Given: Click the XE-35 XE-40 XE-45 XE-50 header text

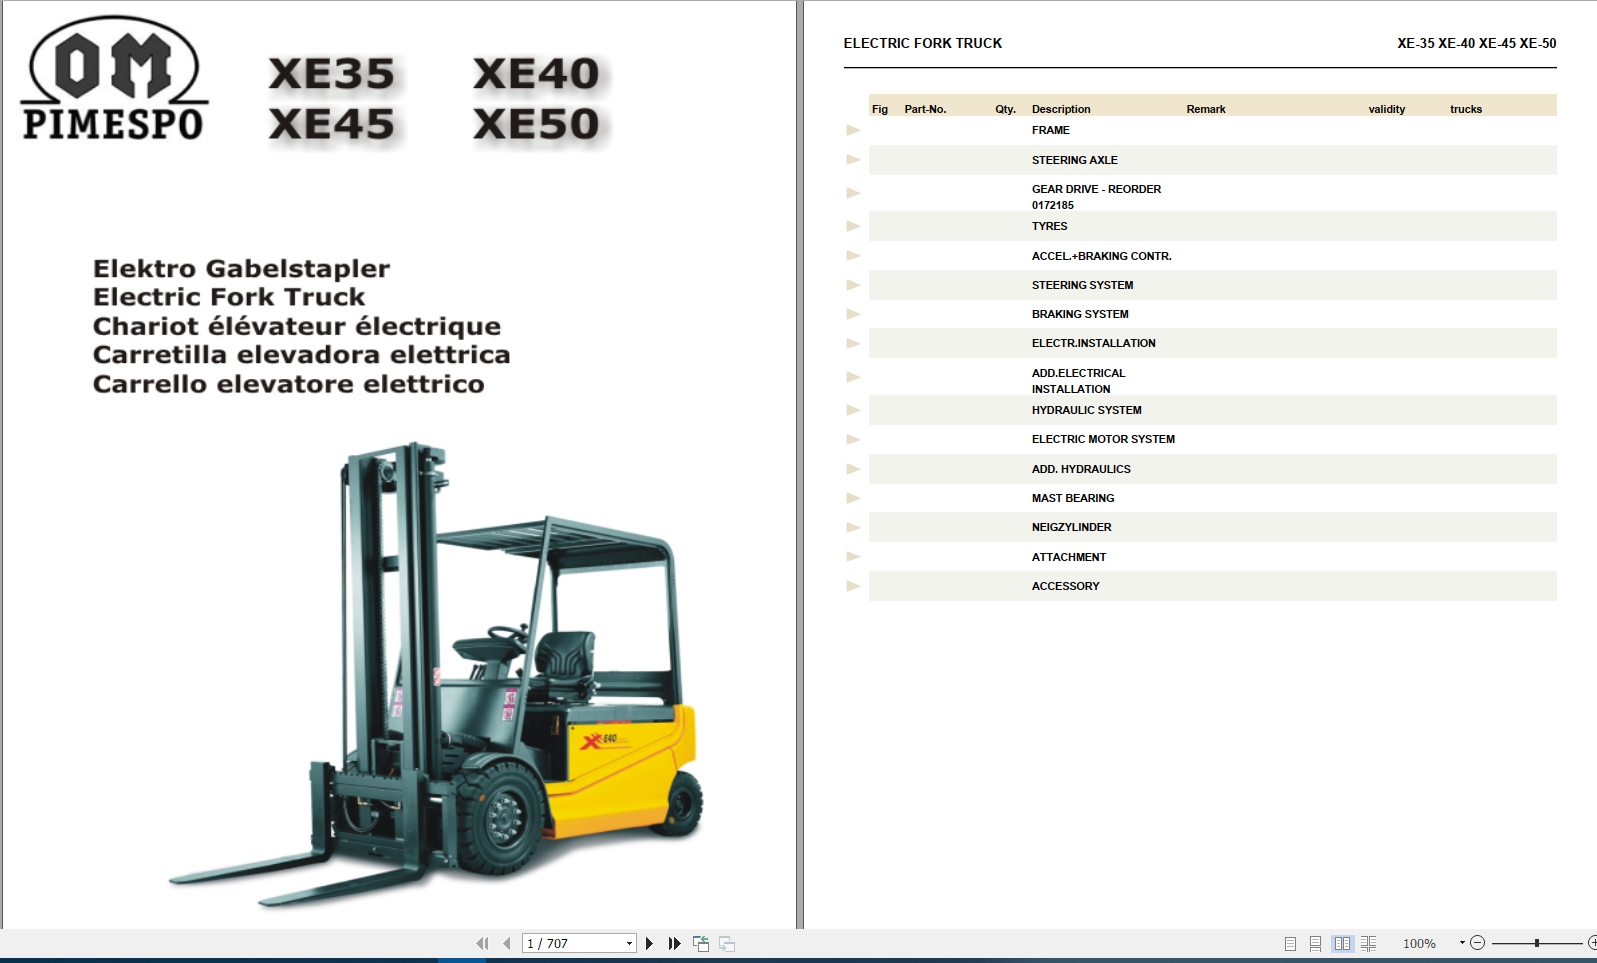Looking at the screenshot, I should 1476,43.
